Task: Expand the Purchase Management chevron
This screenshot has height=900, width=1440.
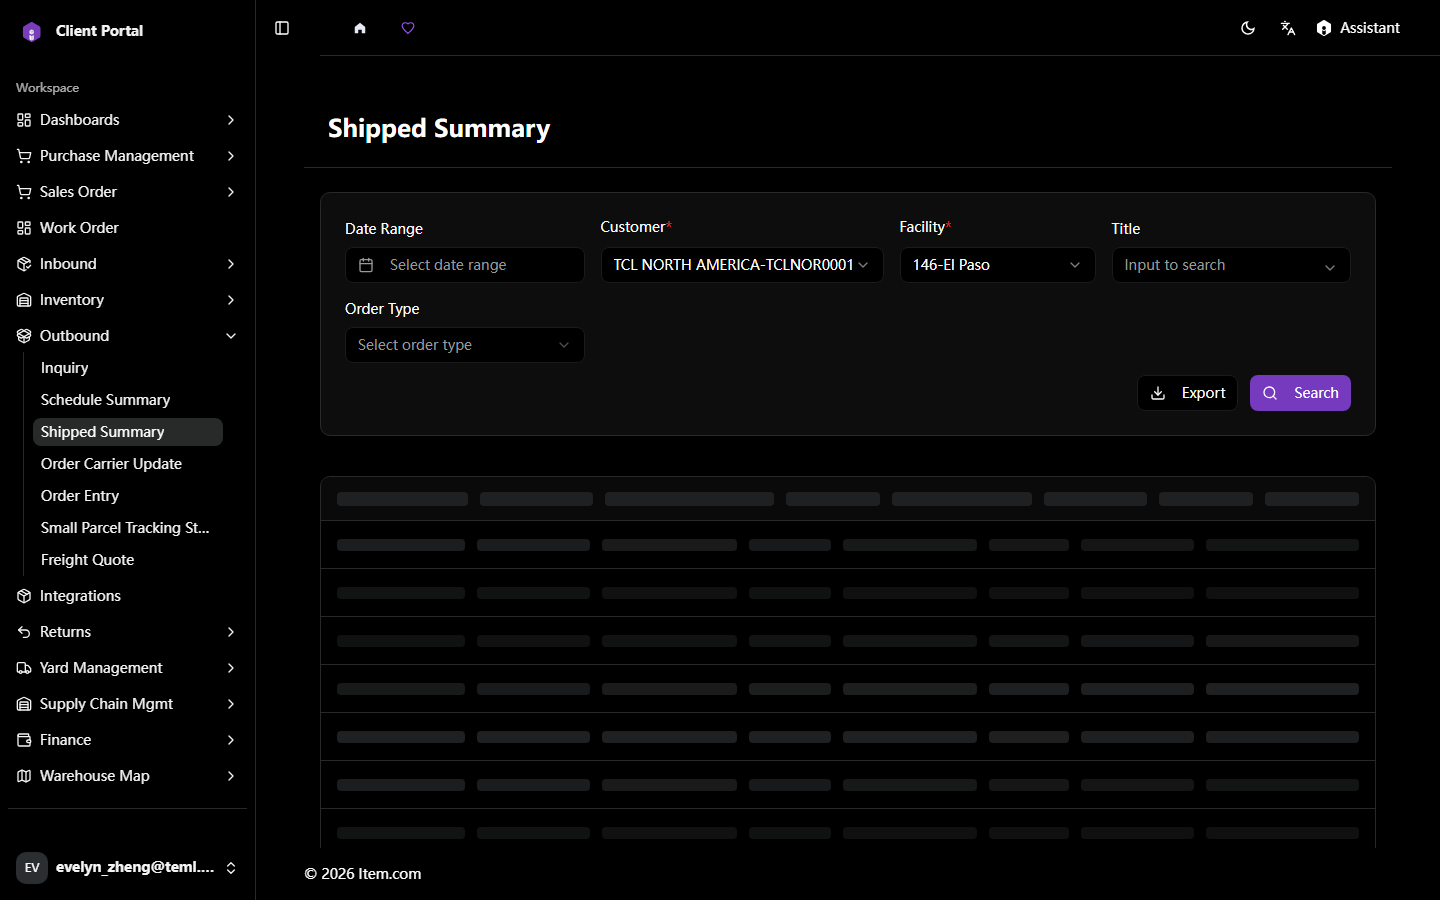Action: pos(231,156)
